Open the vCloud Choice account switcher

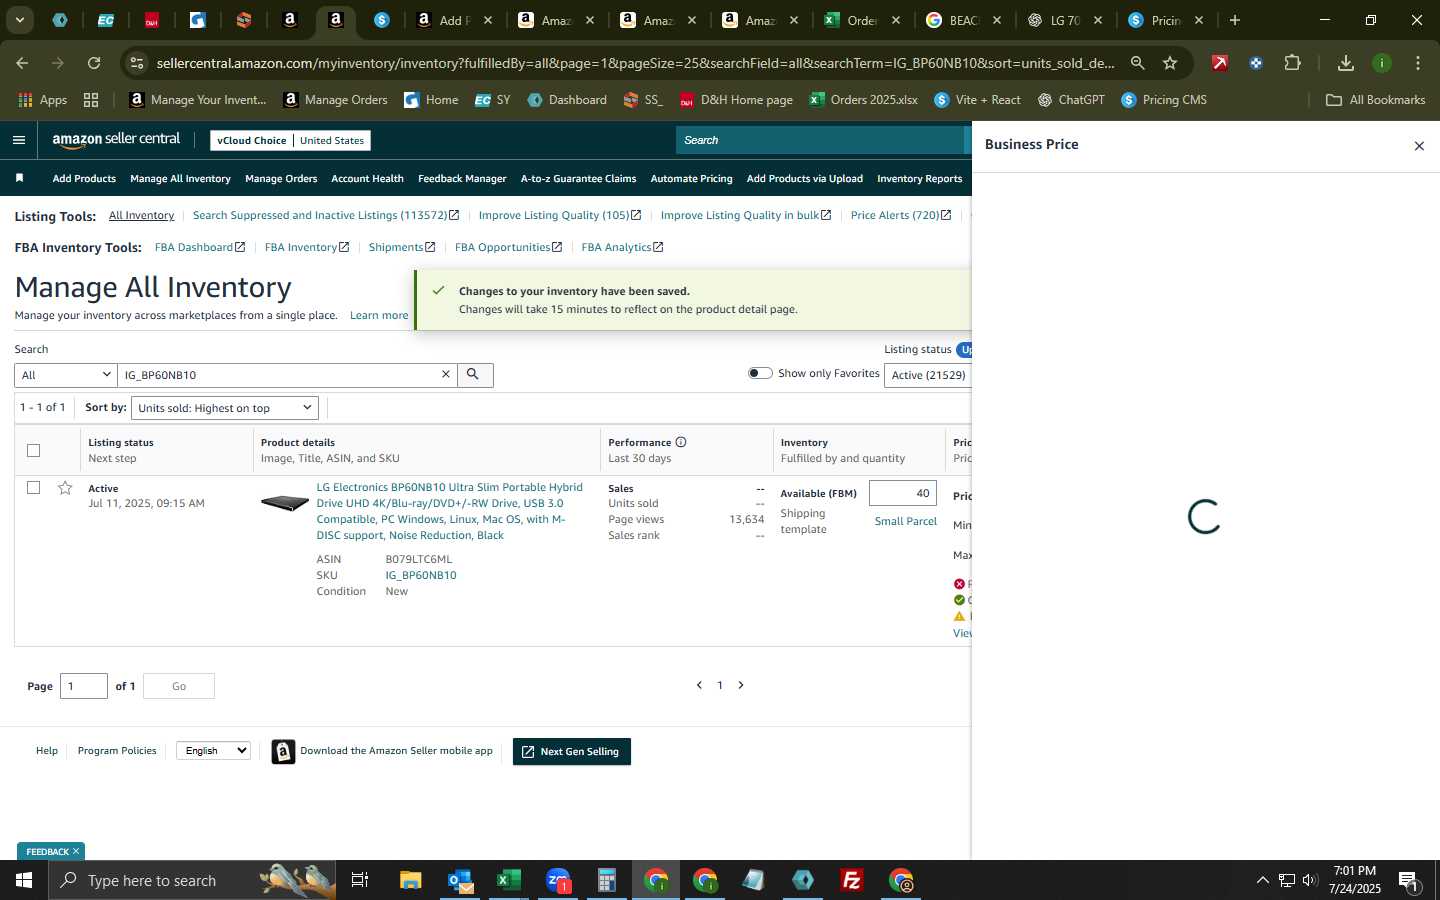coord(290,140)
